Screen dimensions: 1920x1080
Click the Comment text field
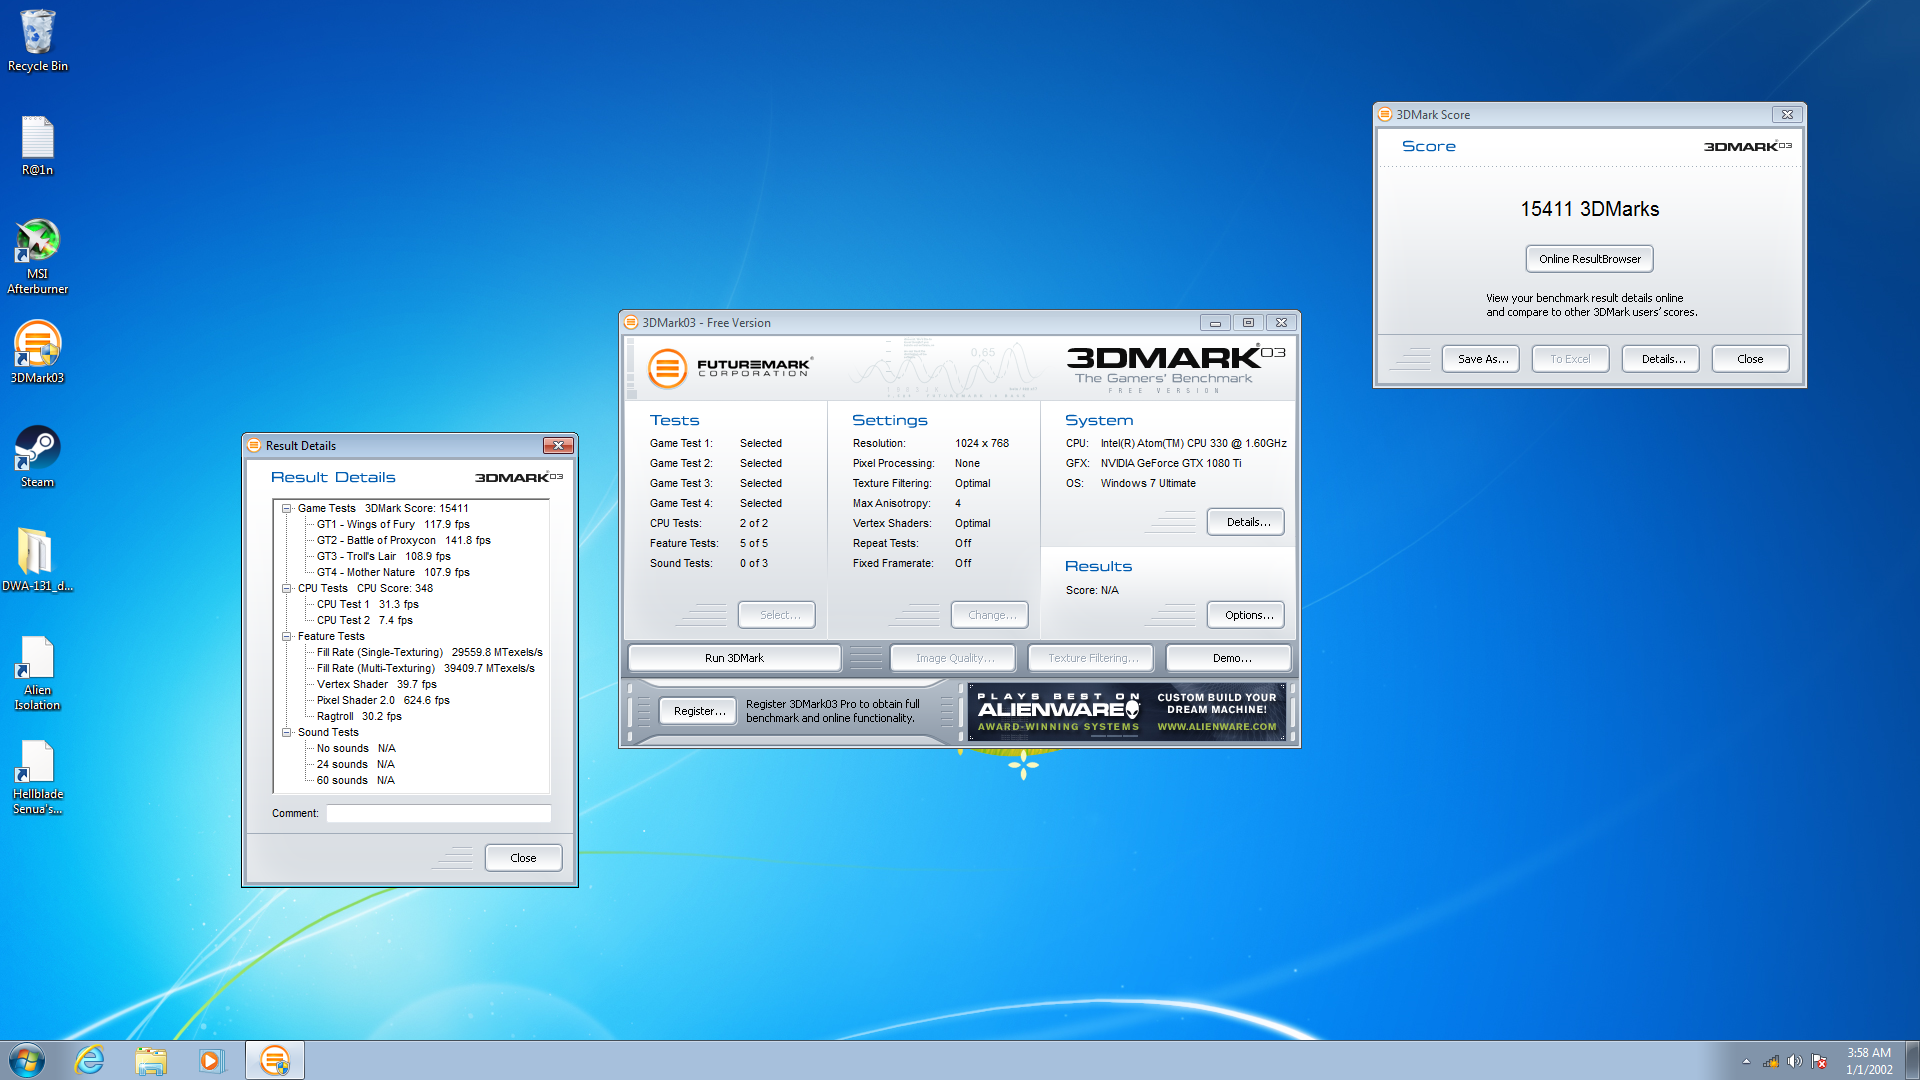coord(438,813)
